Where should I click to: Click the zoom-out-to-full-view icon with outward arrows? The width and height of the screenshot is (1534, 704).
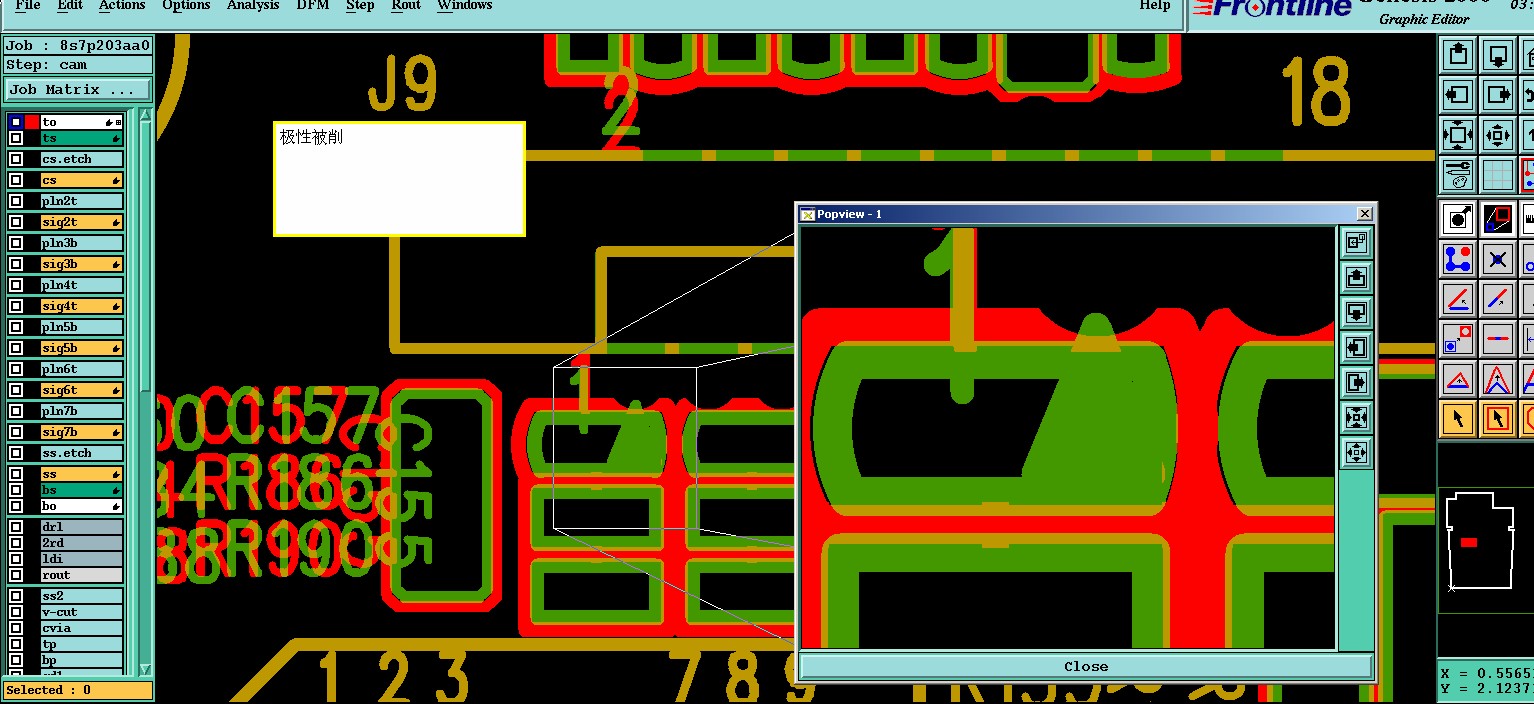[1458, 135]
